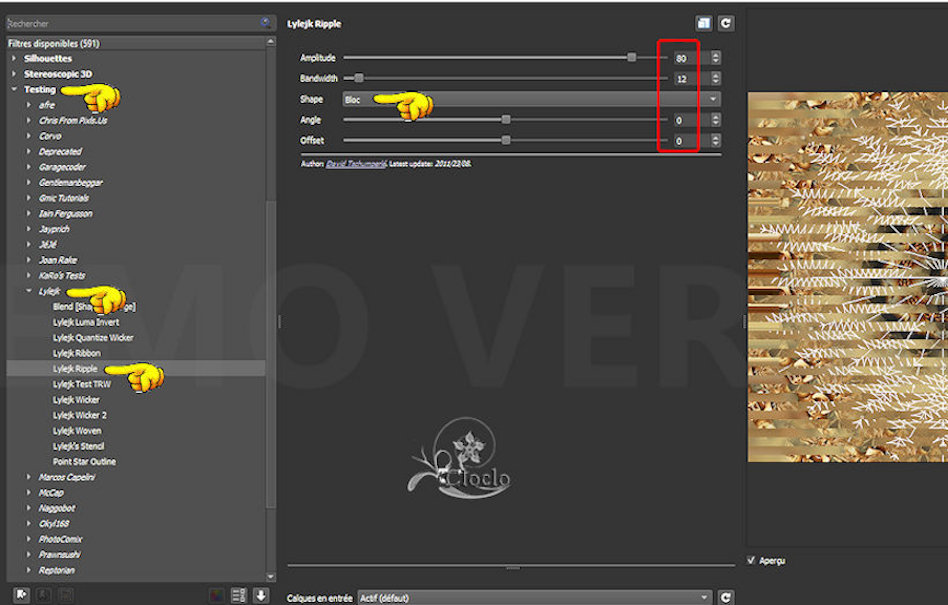Click the colored square icon below the filter tree
The height and width of the screenshot is (605, 948).
tap(216, 595)
